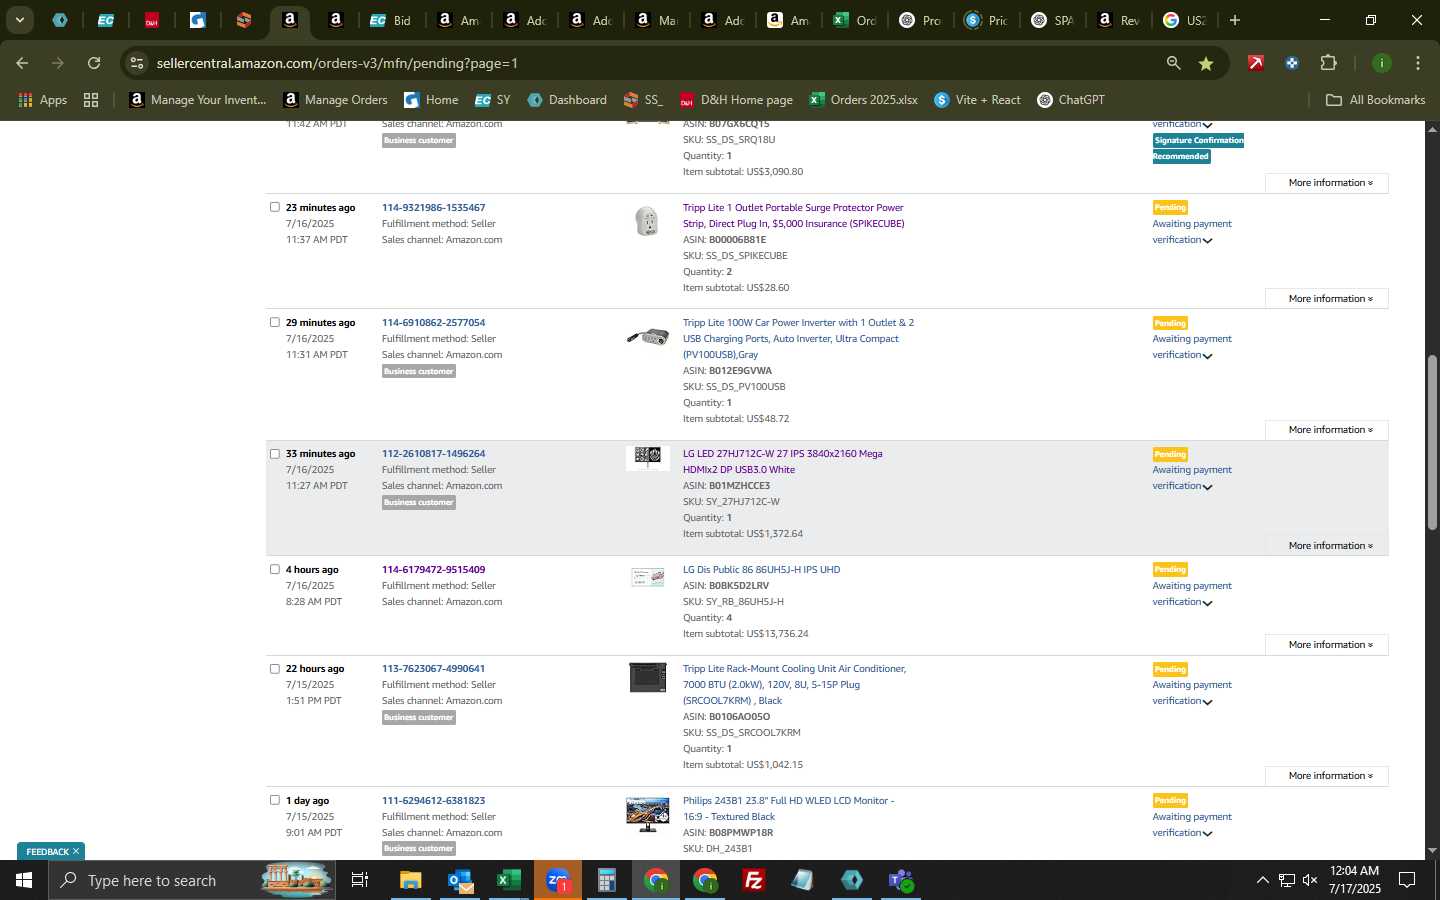
Task: Open the Apps grid bookmark
Action: (x=43, y=100)
